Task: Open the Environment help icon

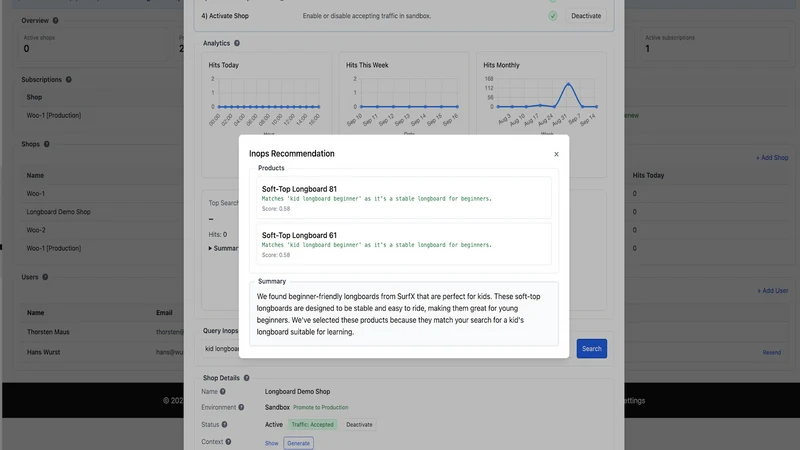Action: [x=241, y=407]
